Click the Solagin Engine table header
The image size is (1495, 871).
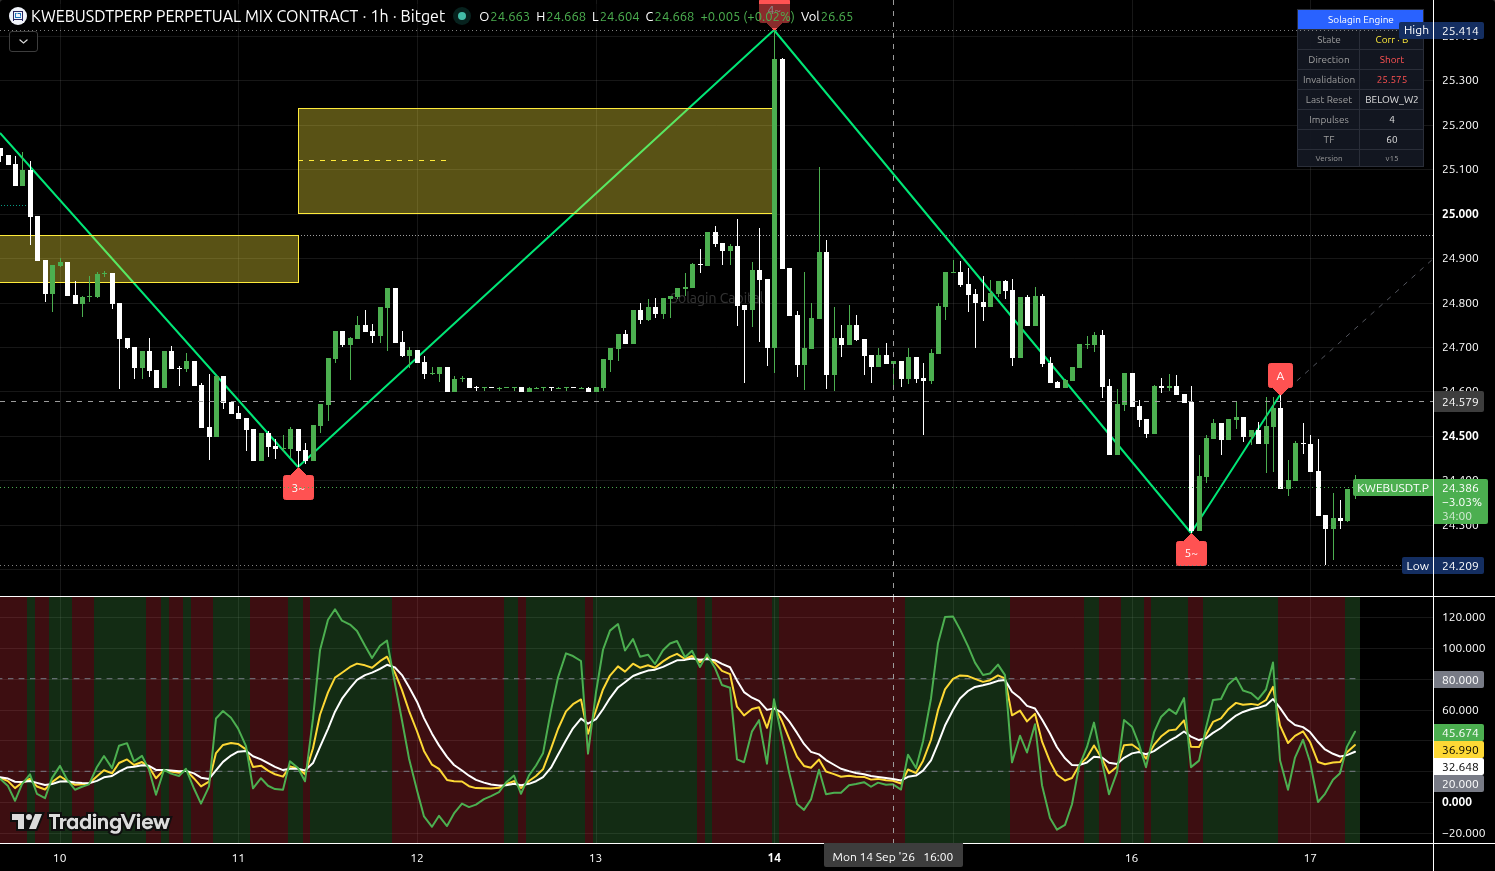pos(1360,19)
